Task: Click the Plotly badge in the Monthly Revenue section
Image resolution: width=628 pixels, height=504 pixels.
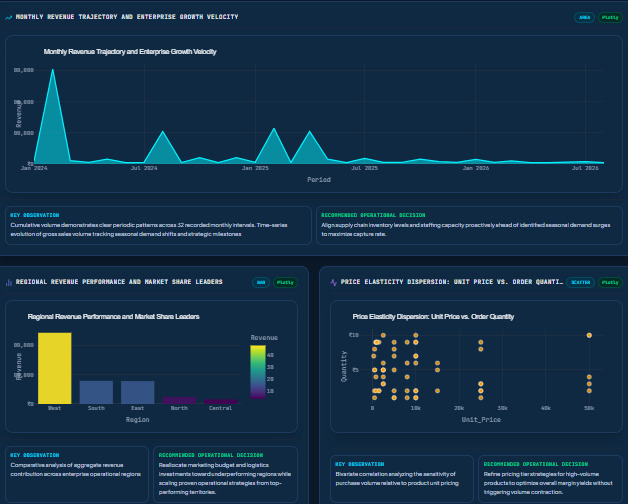Action: pos(610,18)
